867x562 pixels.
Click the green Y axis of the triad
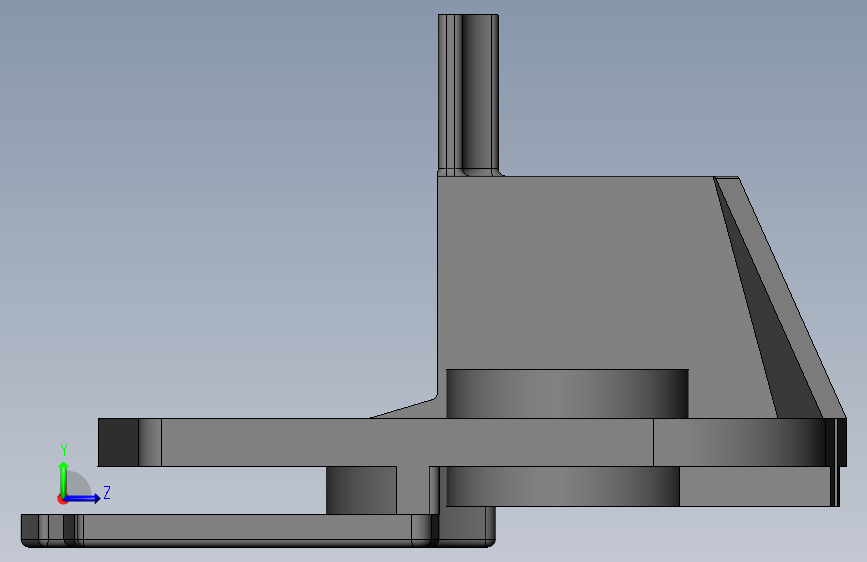coord(64,478)
